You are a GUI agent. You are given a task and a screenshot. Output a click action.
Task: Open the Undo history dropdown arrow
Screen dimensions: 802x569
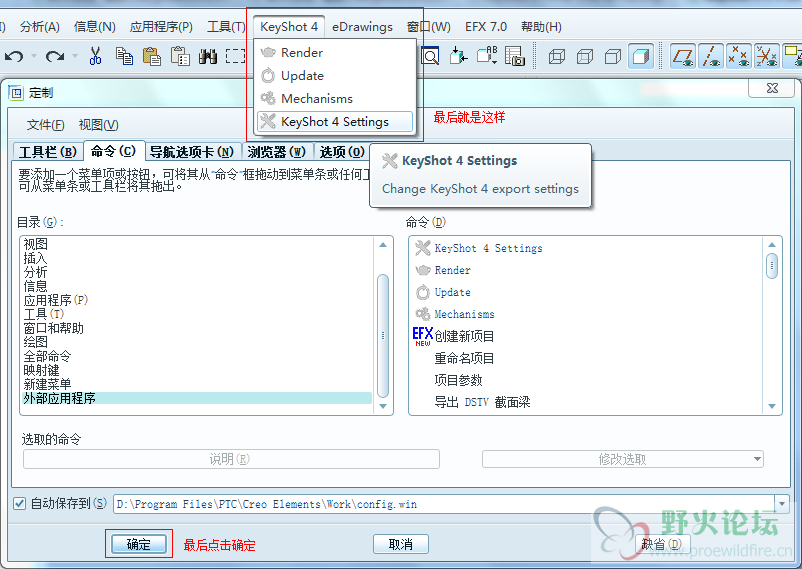tap(34, 56)
